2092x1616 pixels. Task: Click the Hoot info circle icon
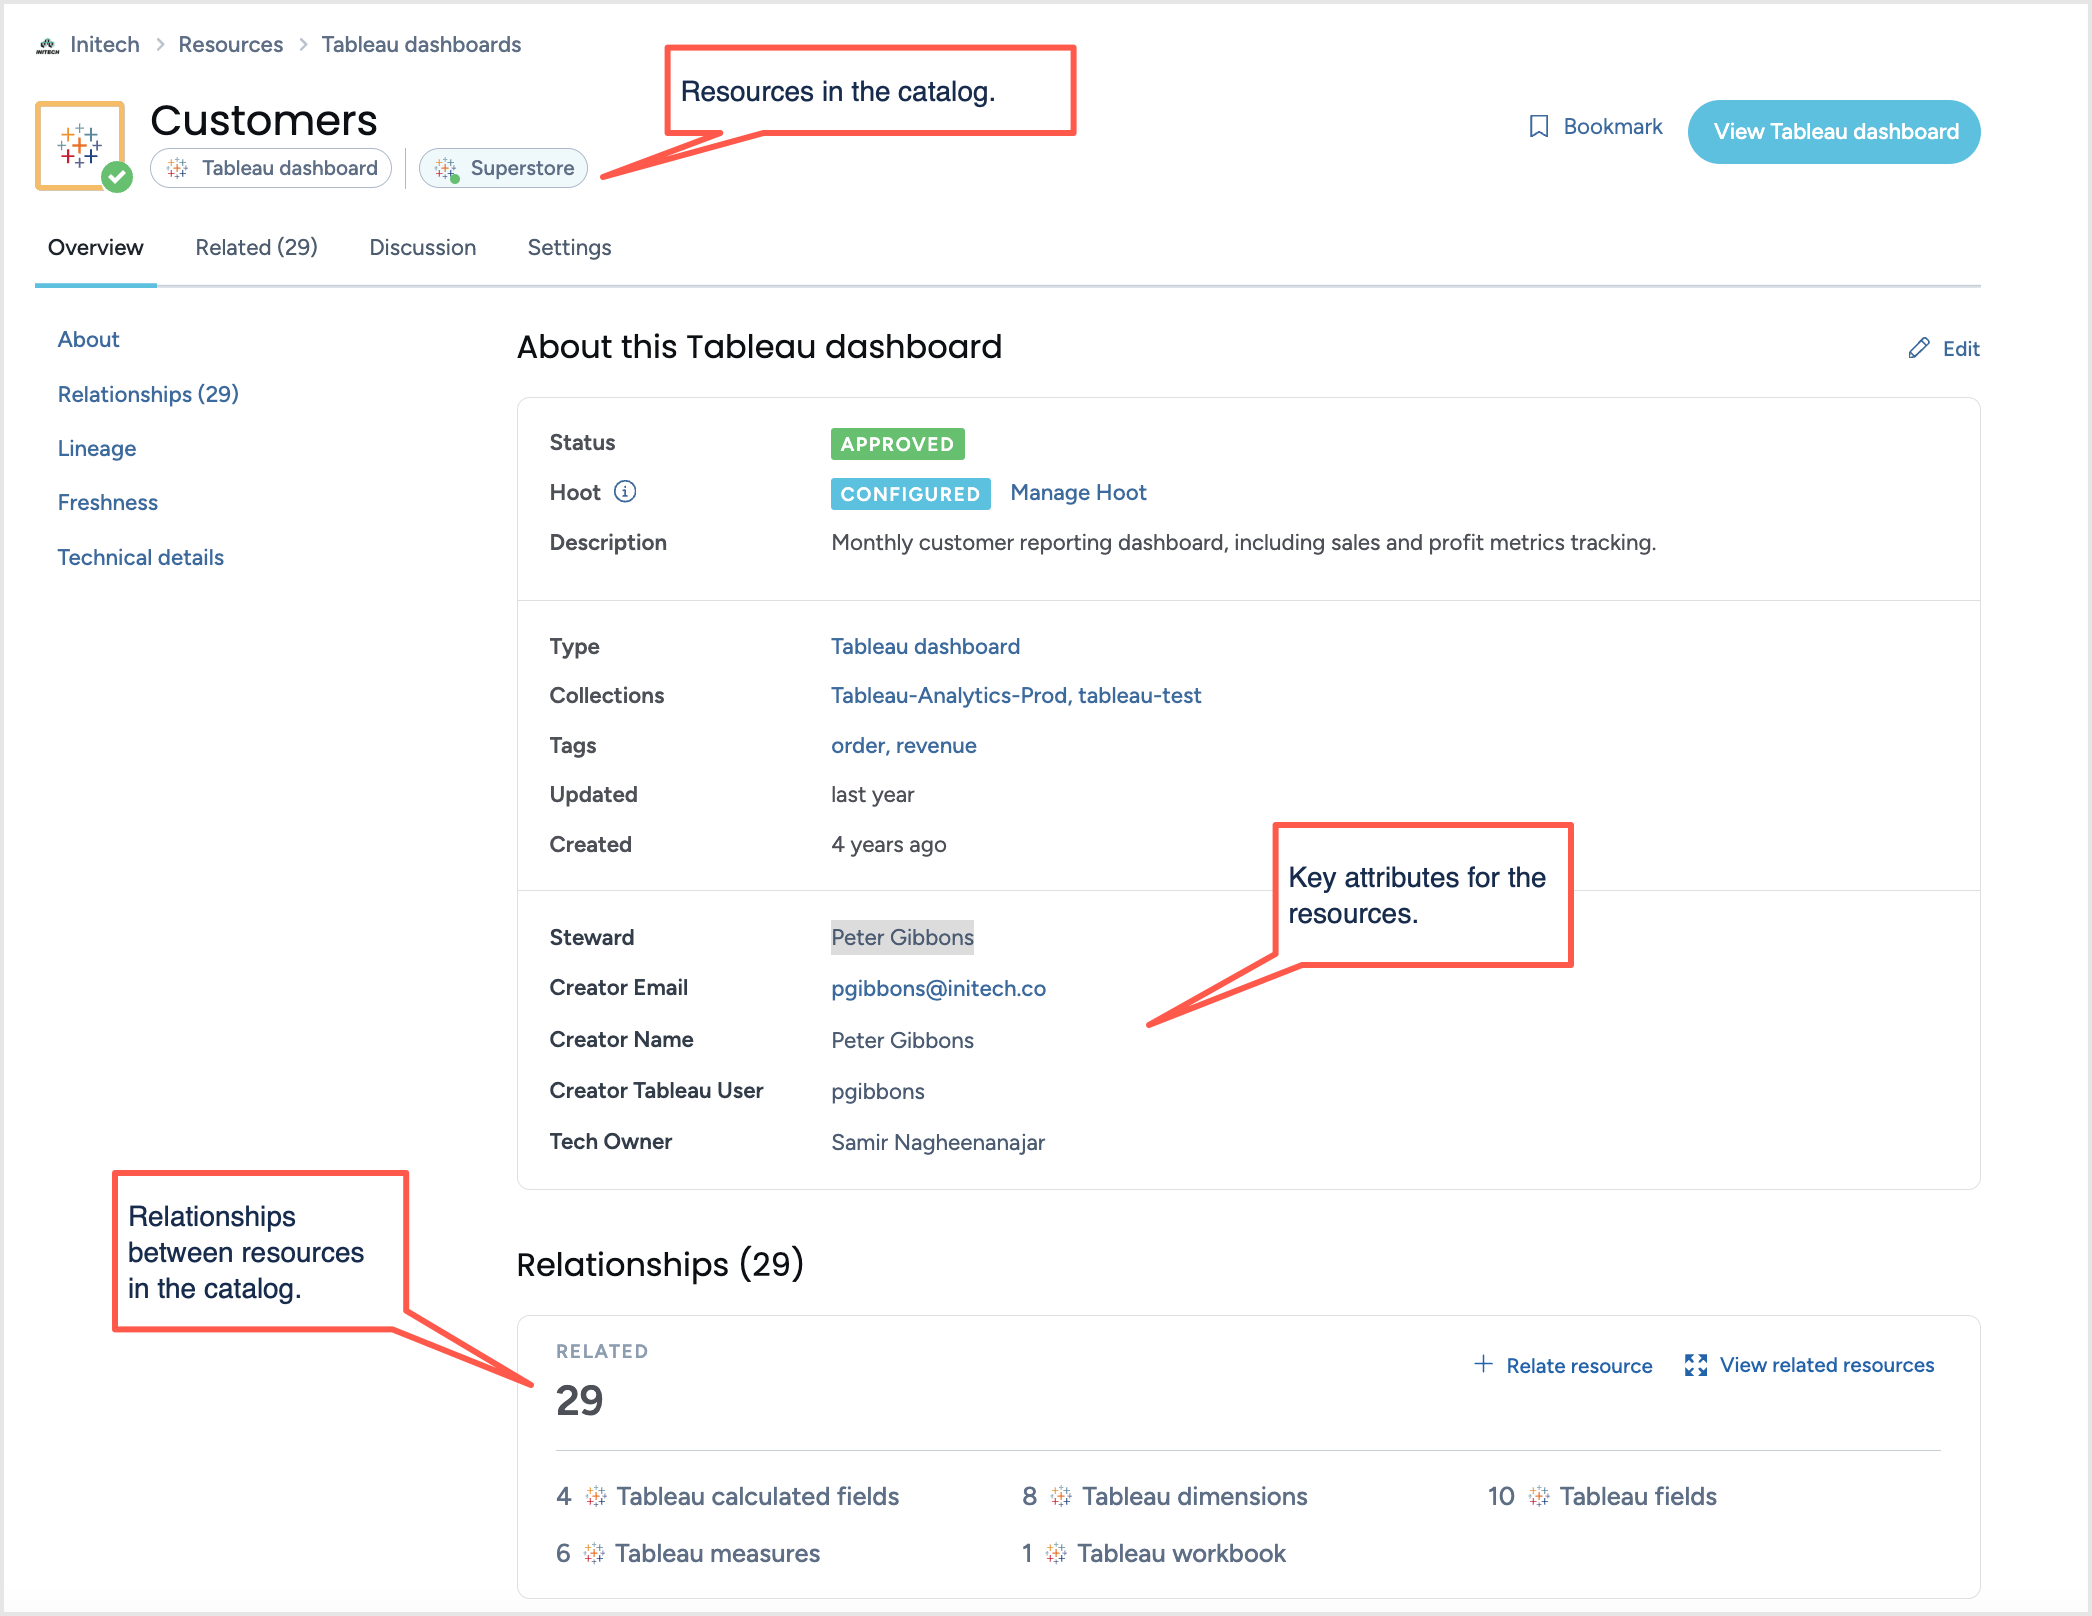[625, 491]
